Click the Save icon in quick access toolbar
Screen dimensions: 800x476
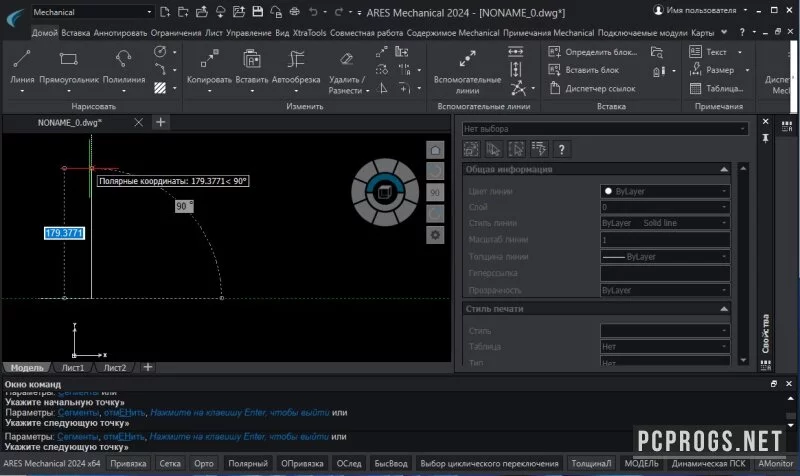tap(258, 12)
